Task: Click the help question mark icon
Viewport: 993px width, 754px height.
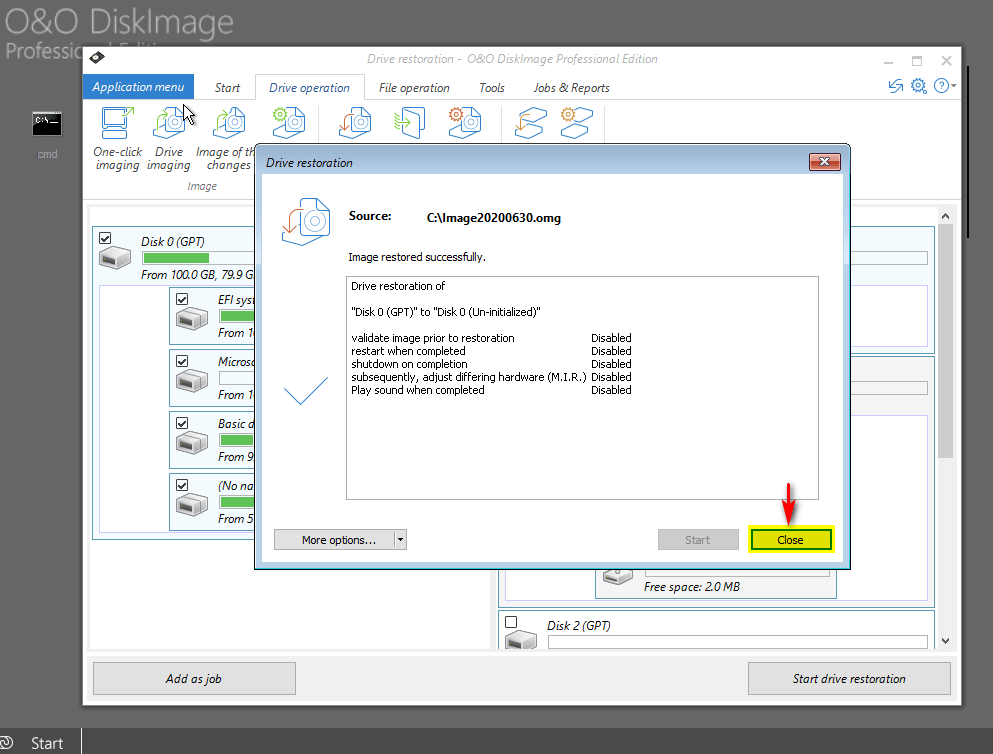Action: tap(942, 85)
